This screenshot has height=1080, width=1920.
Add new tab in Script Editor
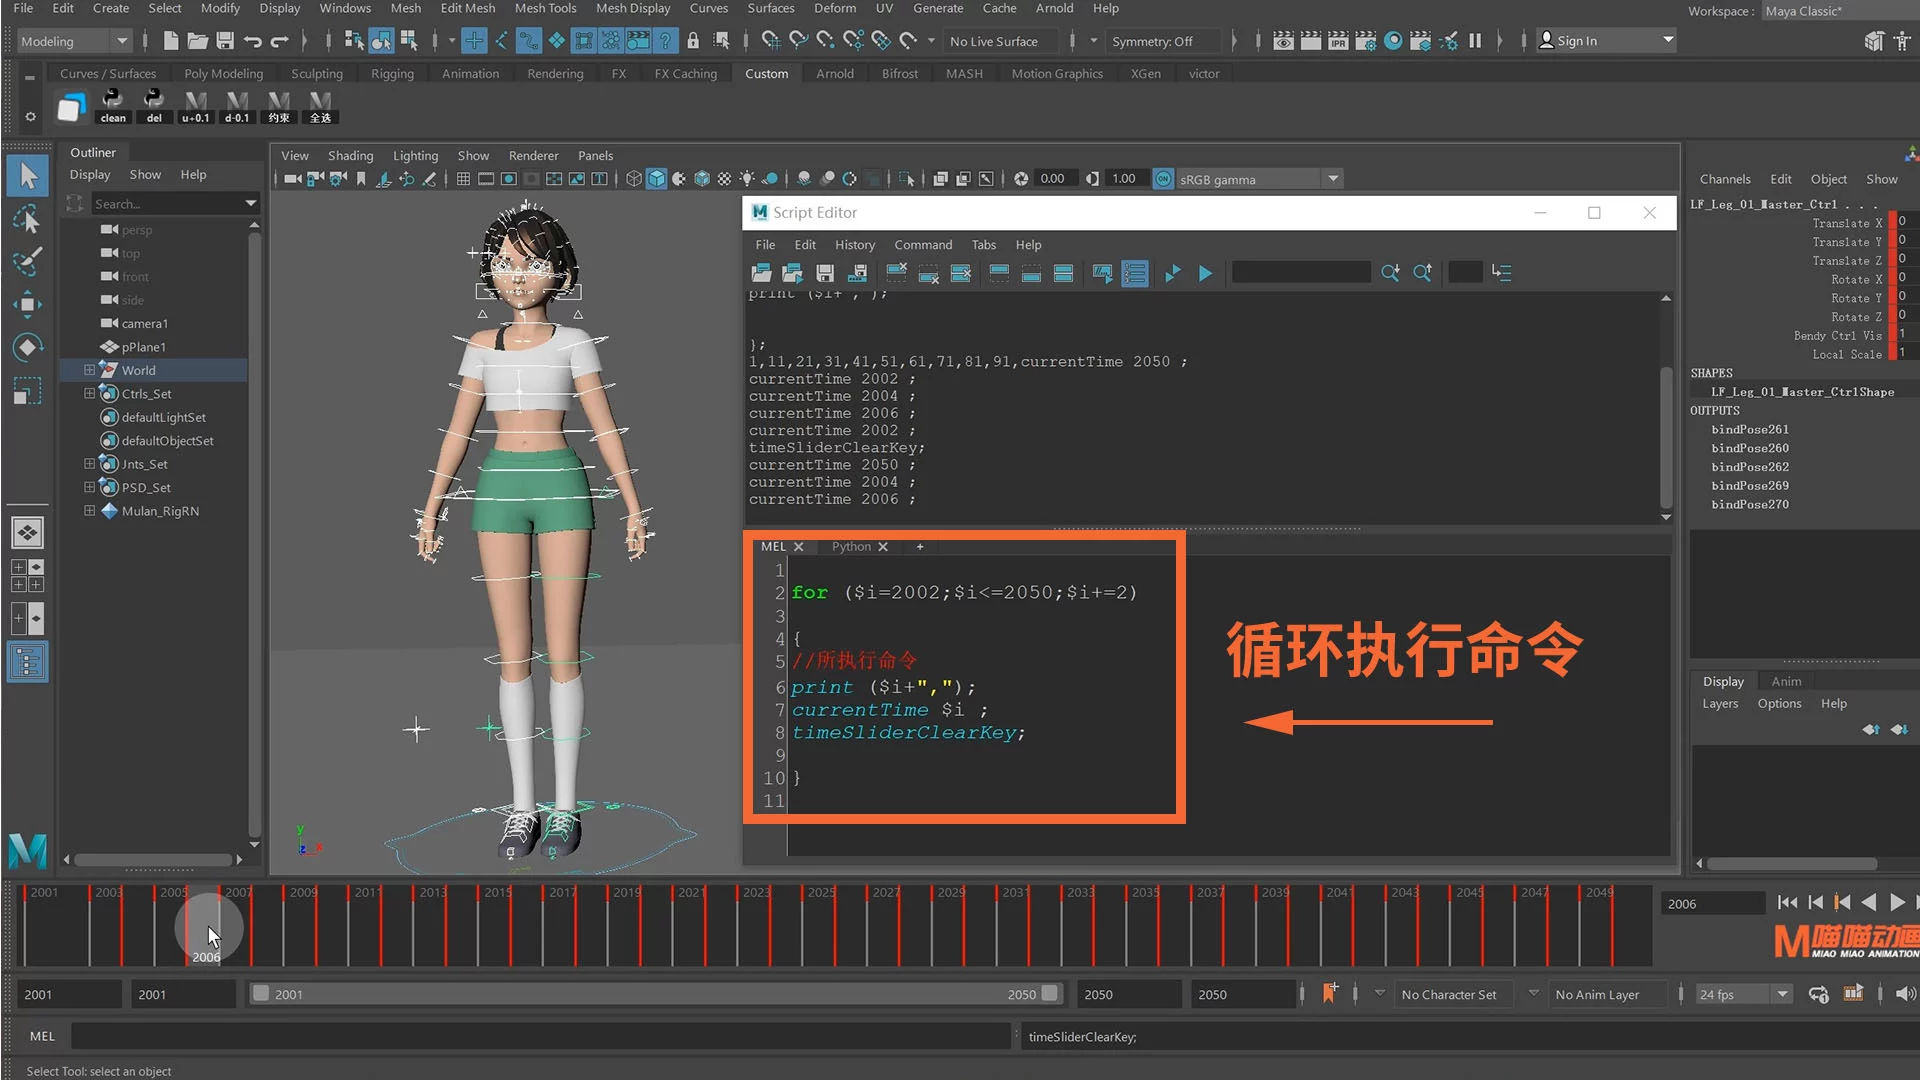pos(920,546)
